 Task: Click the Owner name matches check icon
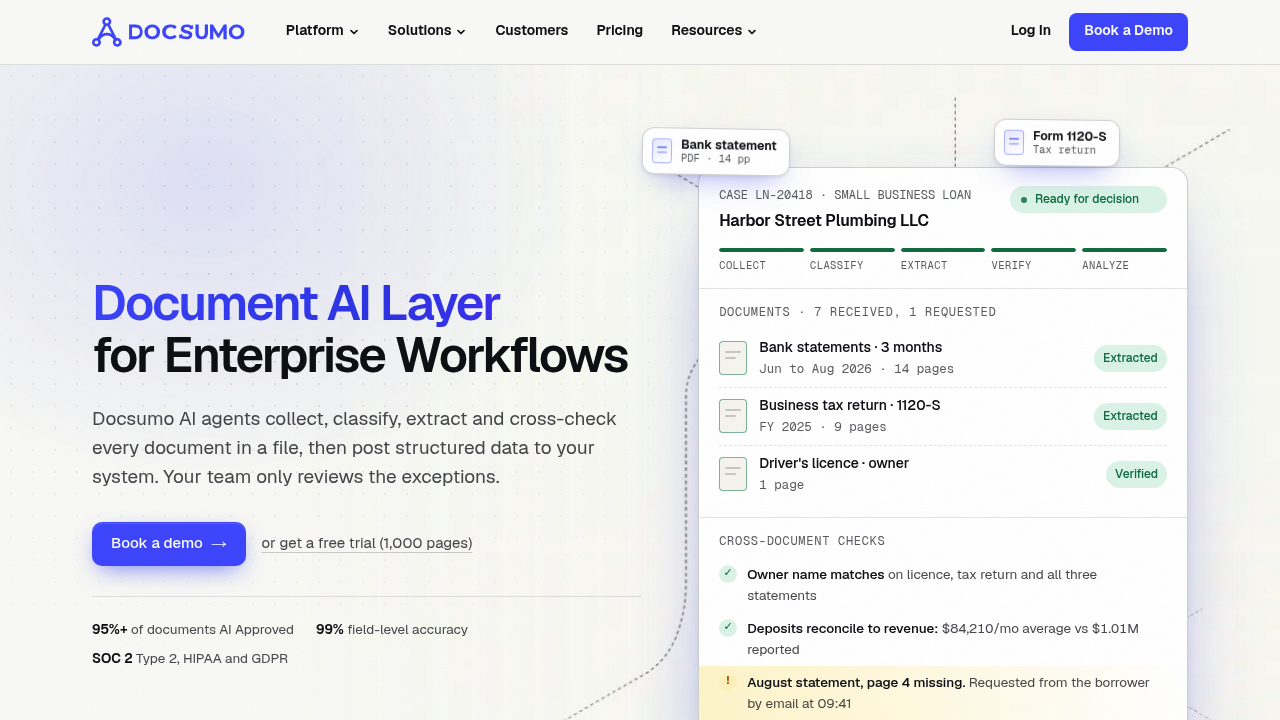point(728,574)
